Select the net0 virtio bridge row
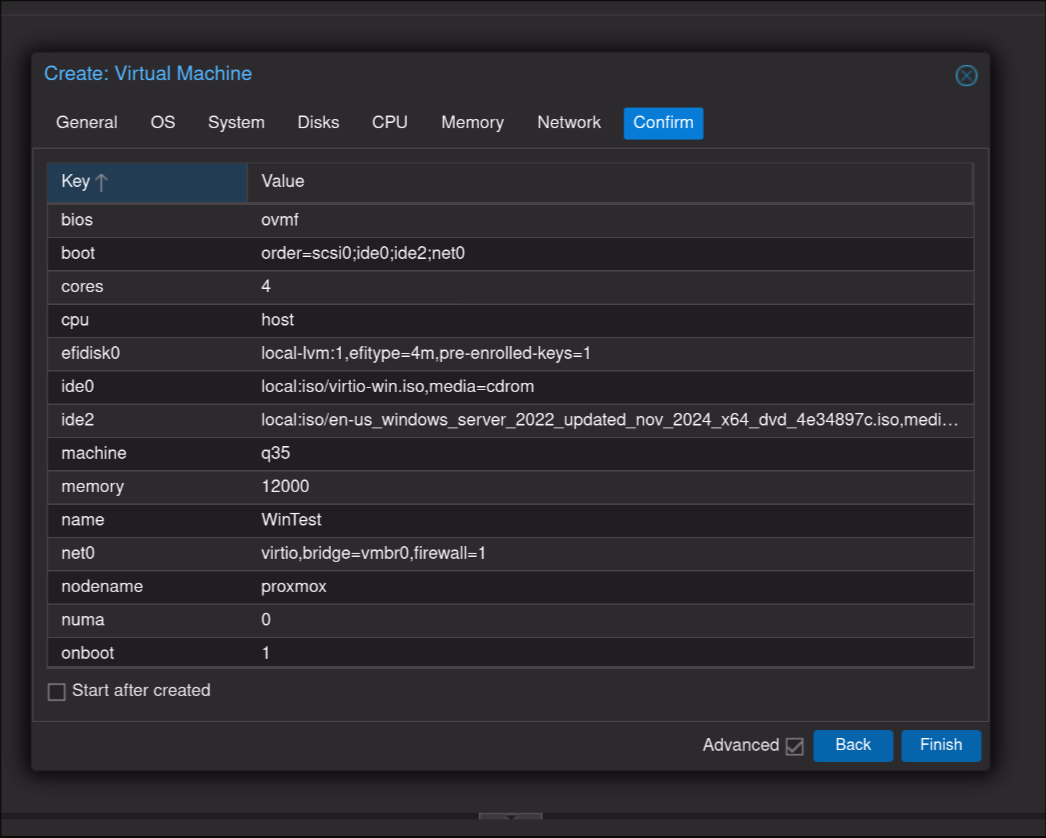Viewport: 1046px width, 838px height. (510, 553)
